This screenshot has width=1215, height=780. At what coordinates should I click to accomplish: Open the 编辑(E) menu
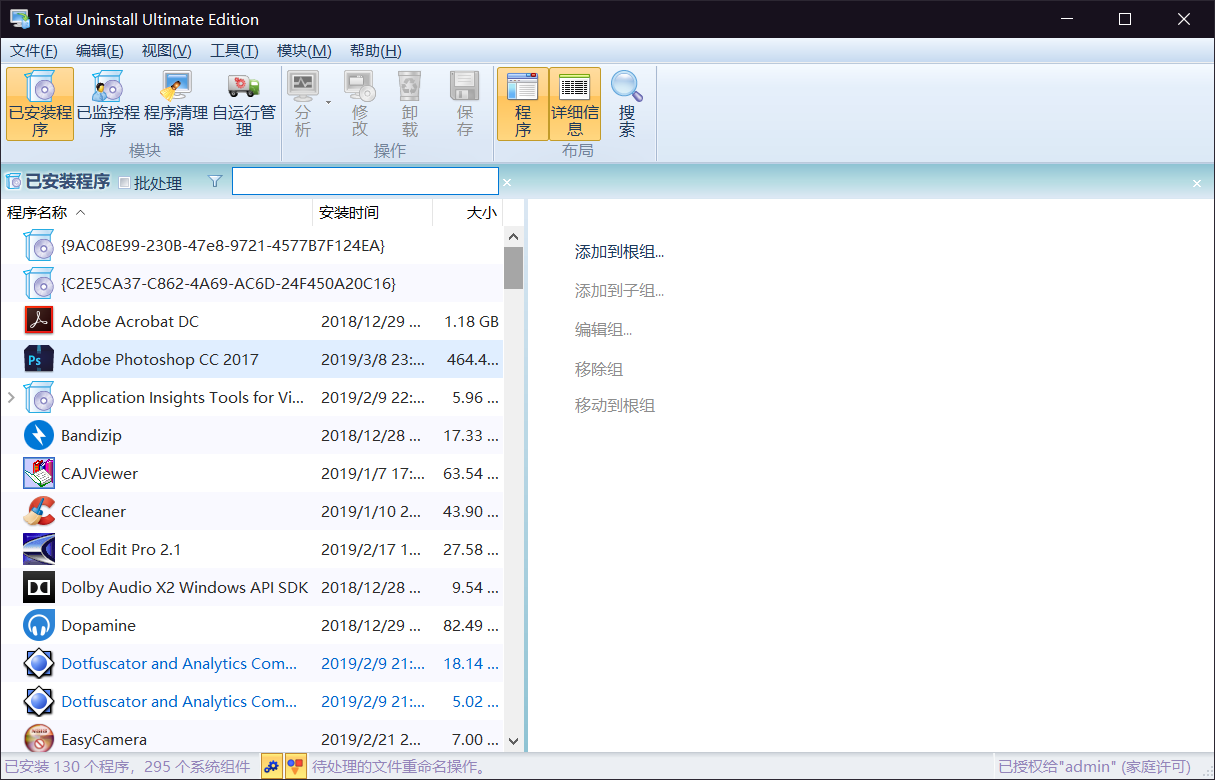(x=100, y=51)
